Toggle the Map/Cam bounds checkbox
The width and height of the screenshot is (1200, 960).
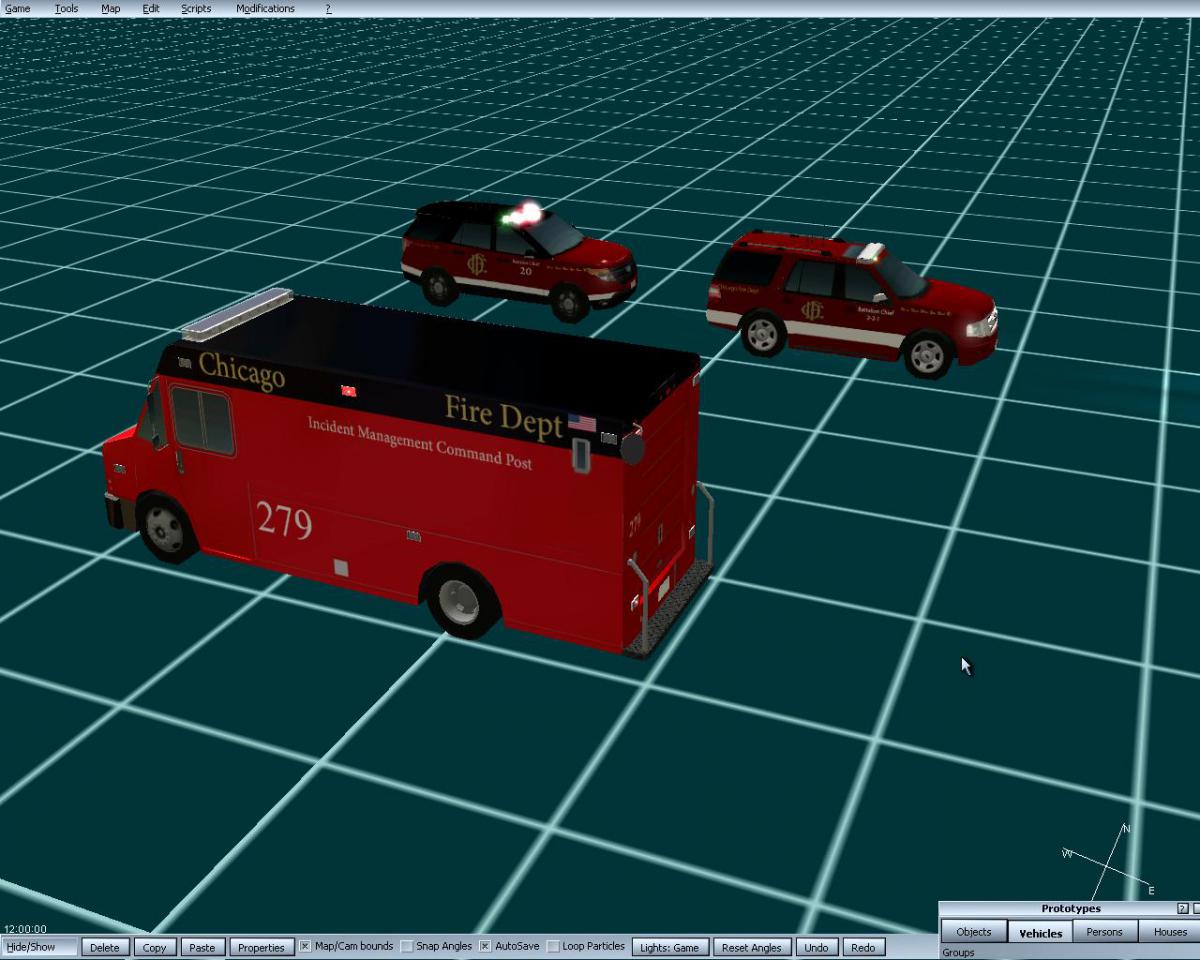305,946
